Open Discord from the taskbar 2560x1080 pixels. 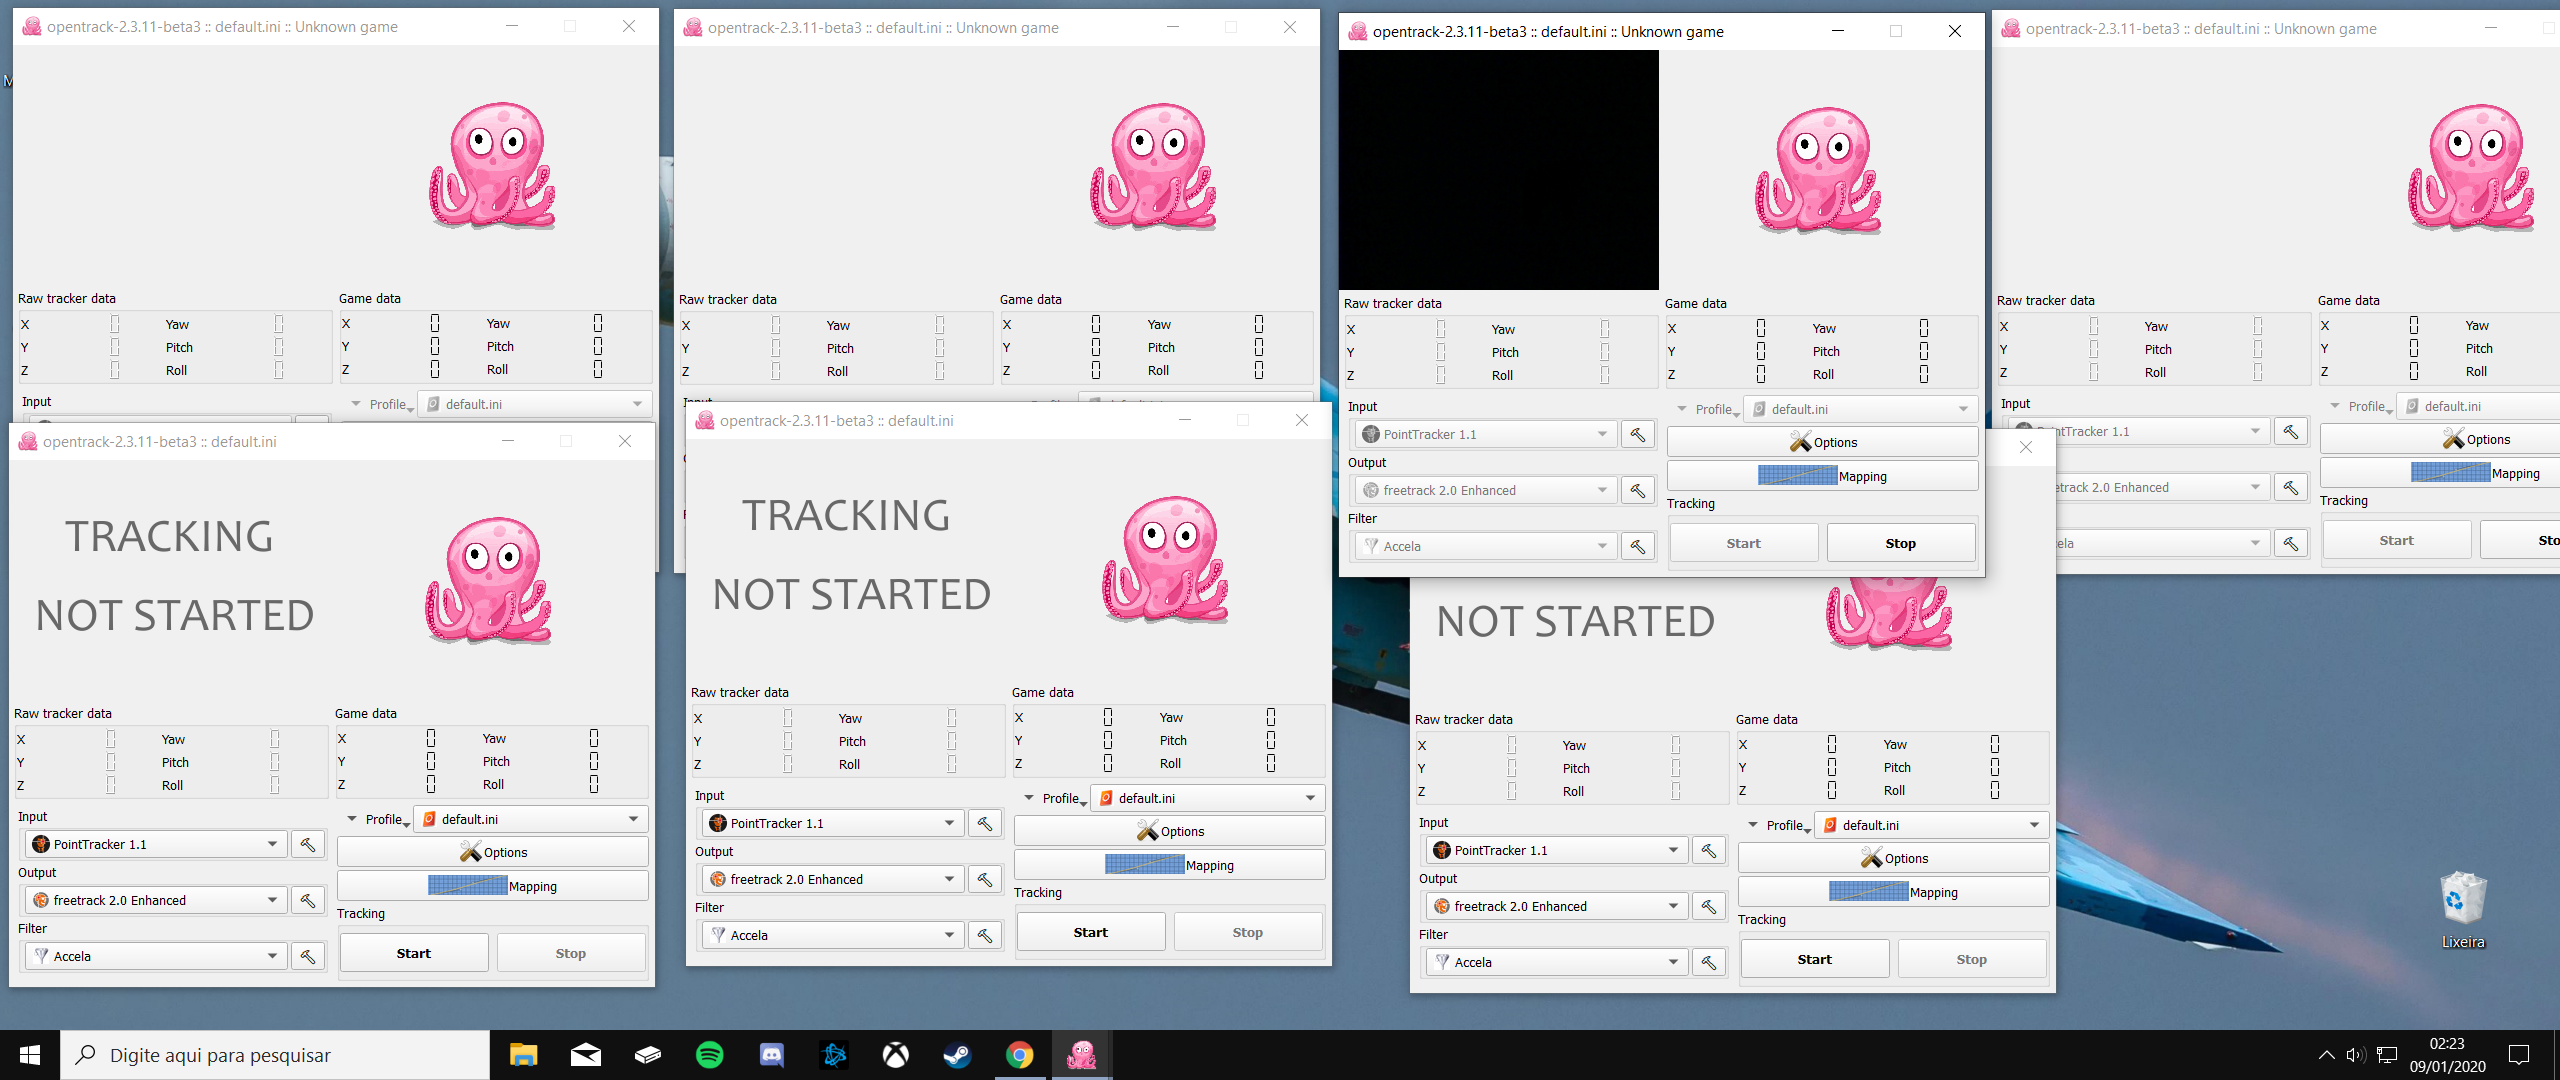point(771,1054)
